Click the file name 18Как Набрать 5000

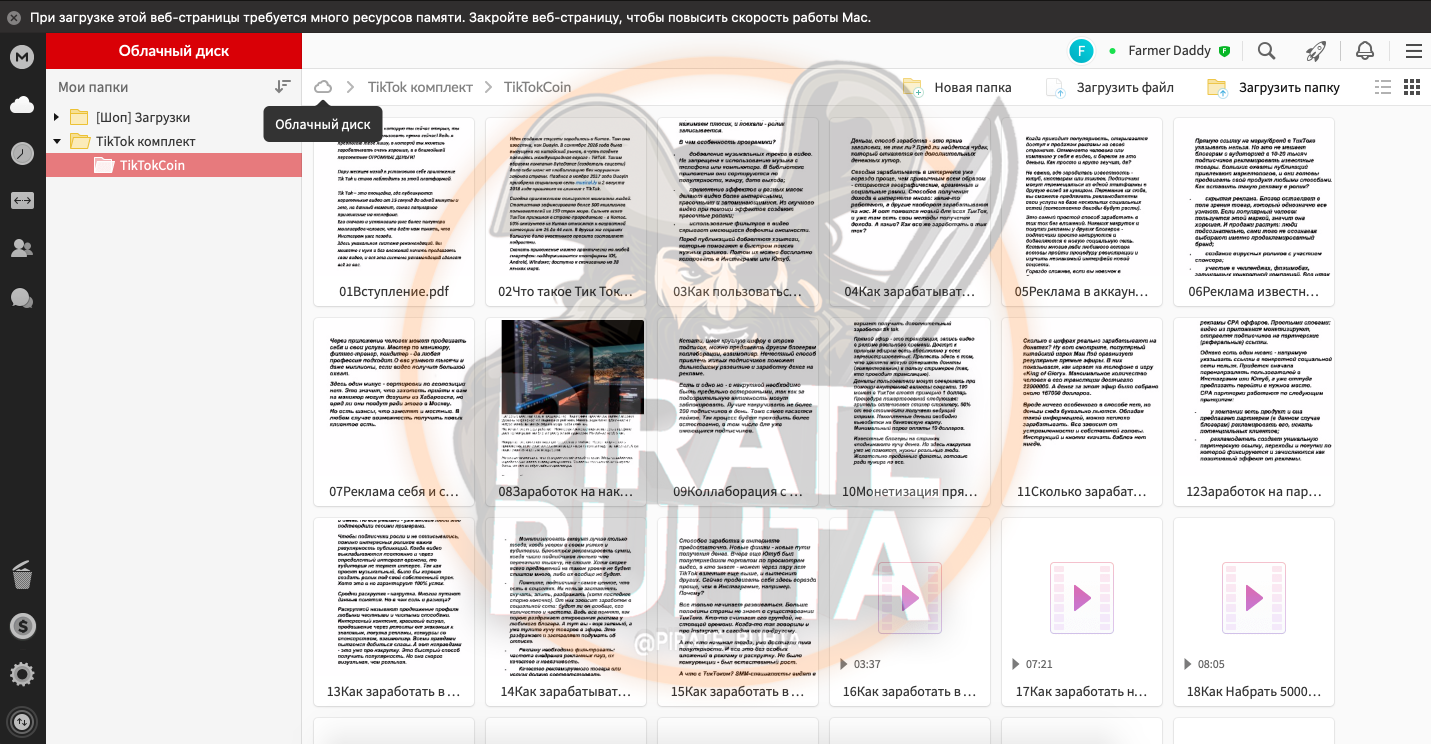(1254, 692)
